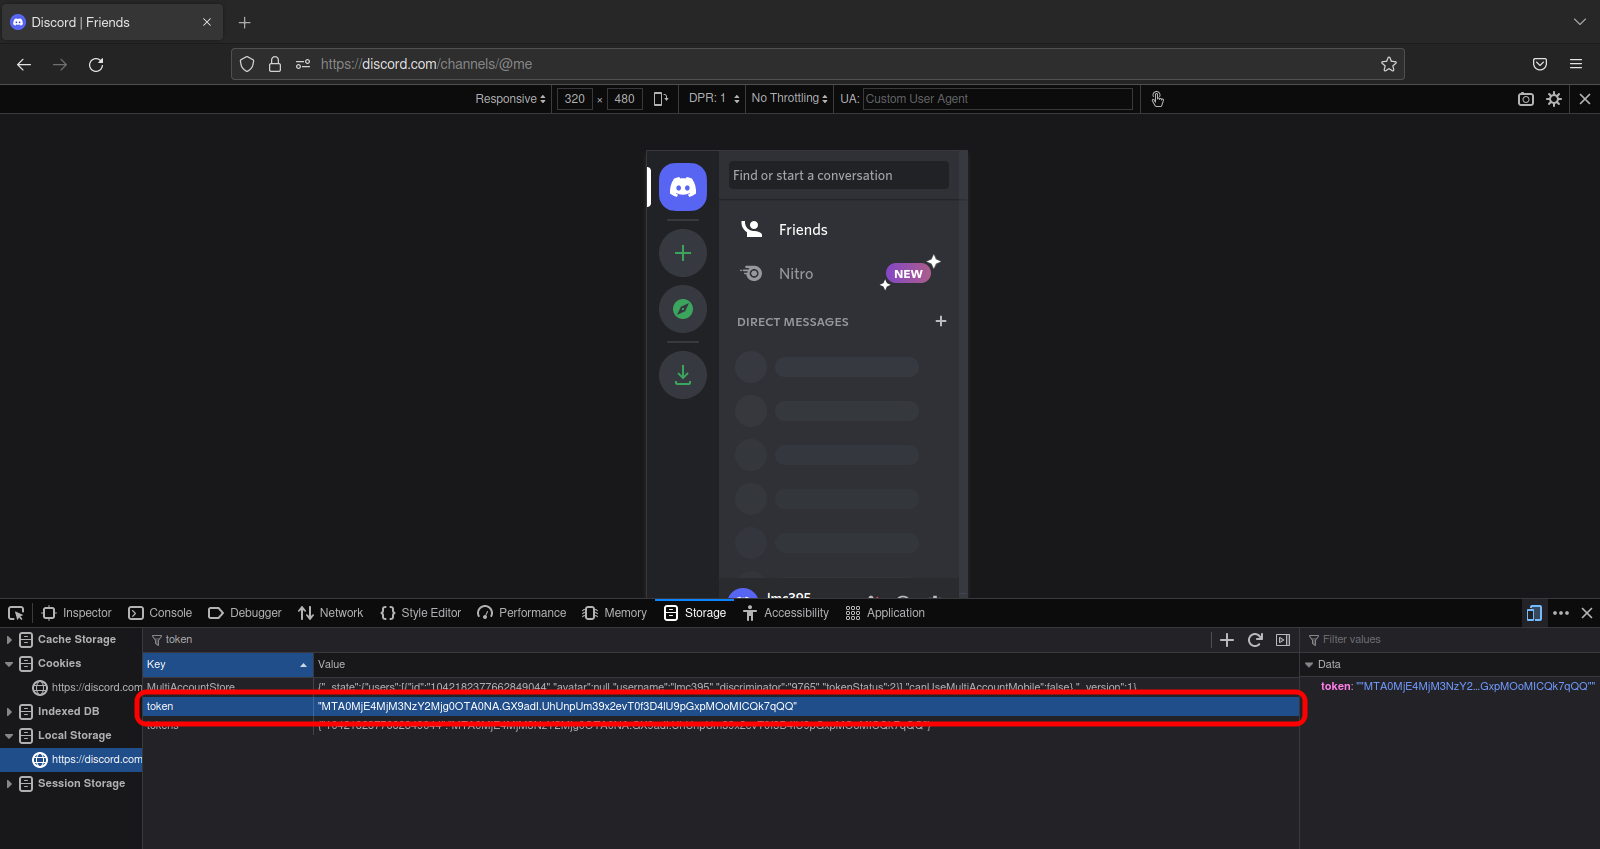Select the Discord | Friends browser tab
Viewport: 1600px width, 849px height.
click(x=110, y=22)
